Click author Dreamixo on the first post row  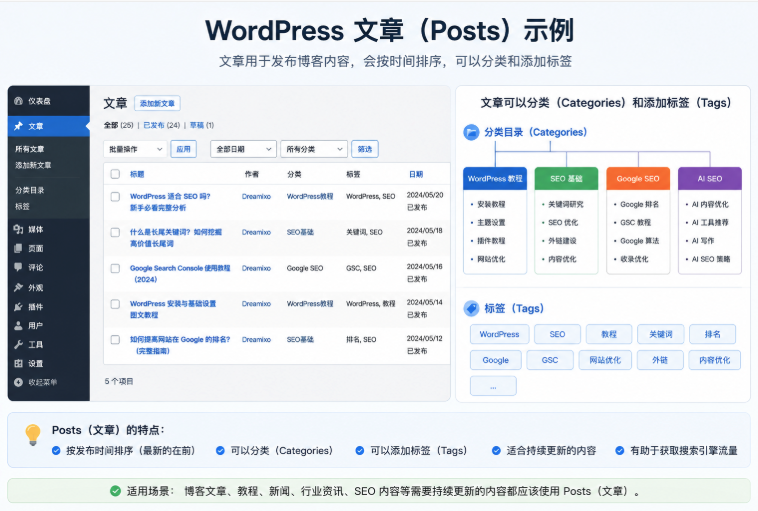click(x=256, y=196)
